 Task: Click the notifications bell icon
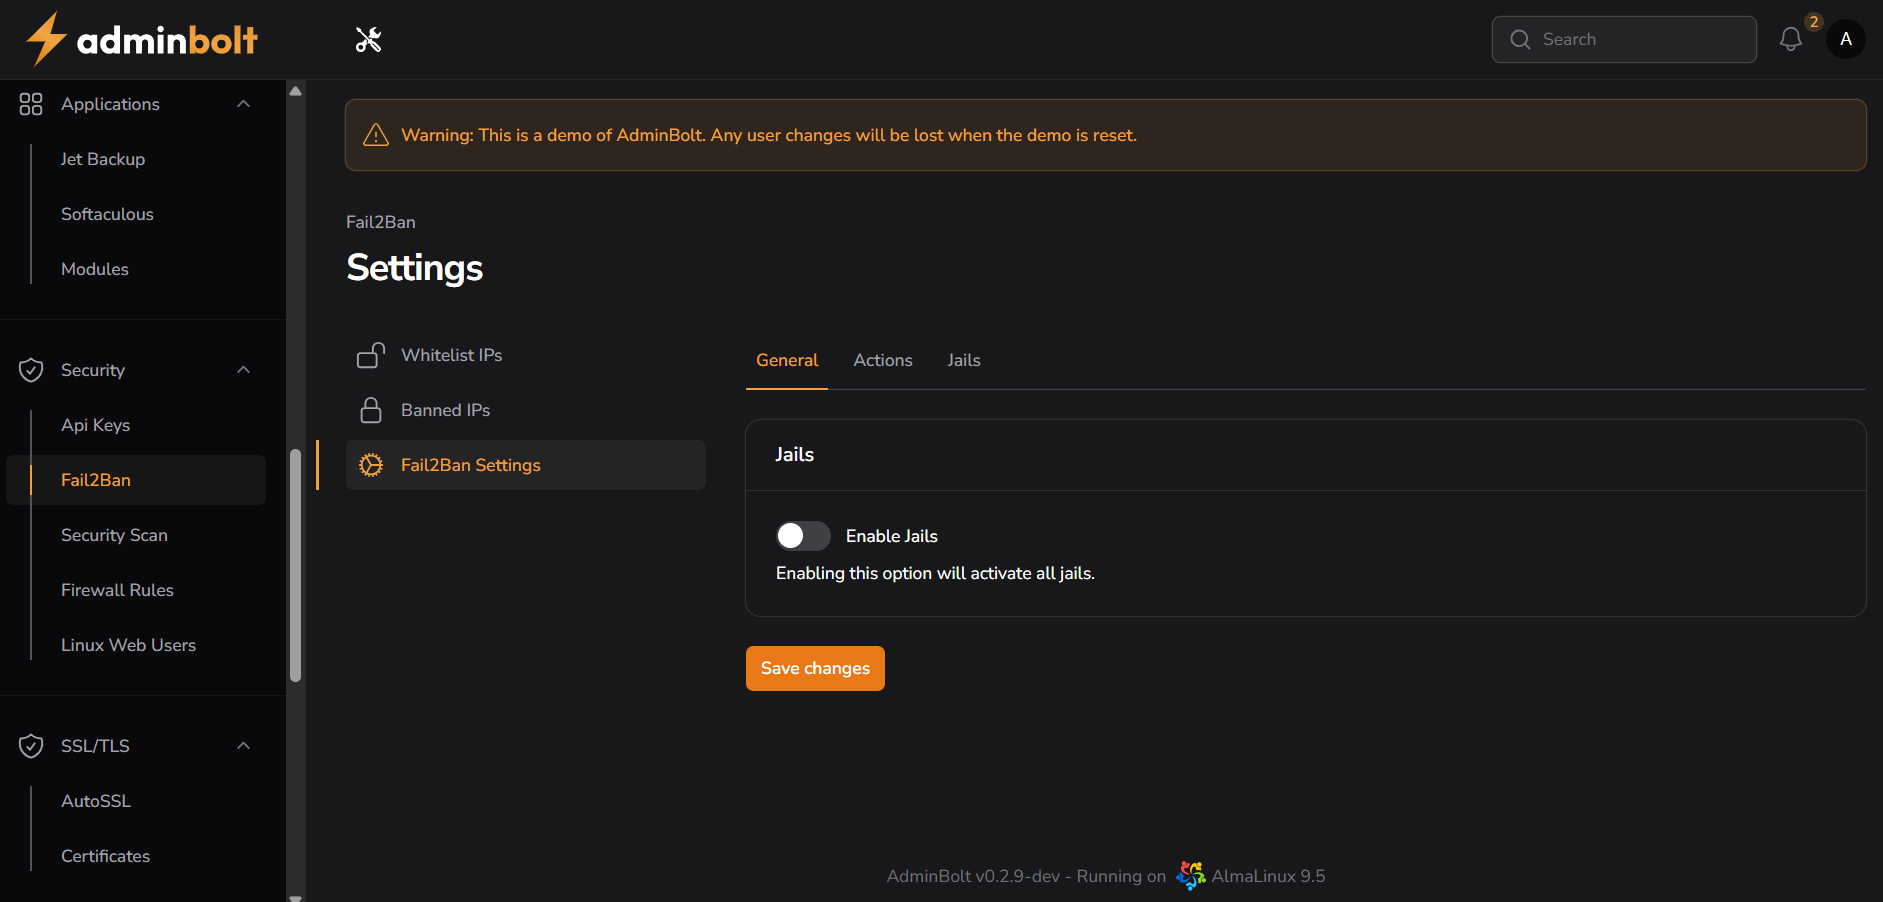pyautogui.click(x=1790, y=39)
